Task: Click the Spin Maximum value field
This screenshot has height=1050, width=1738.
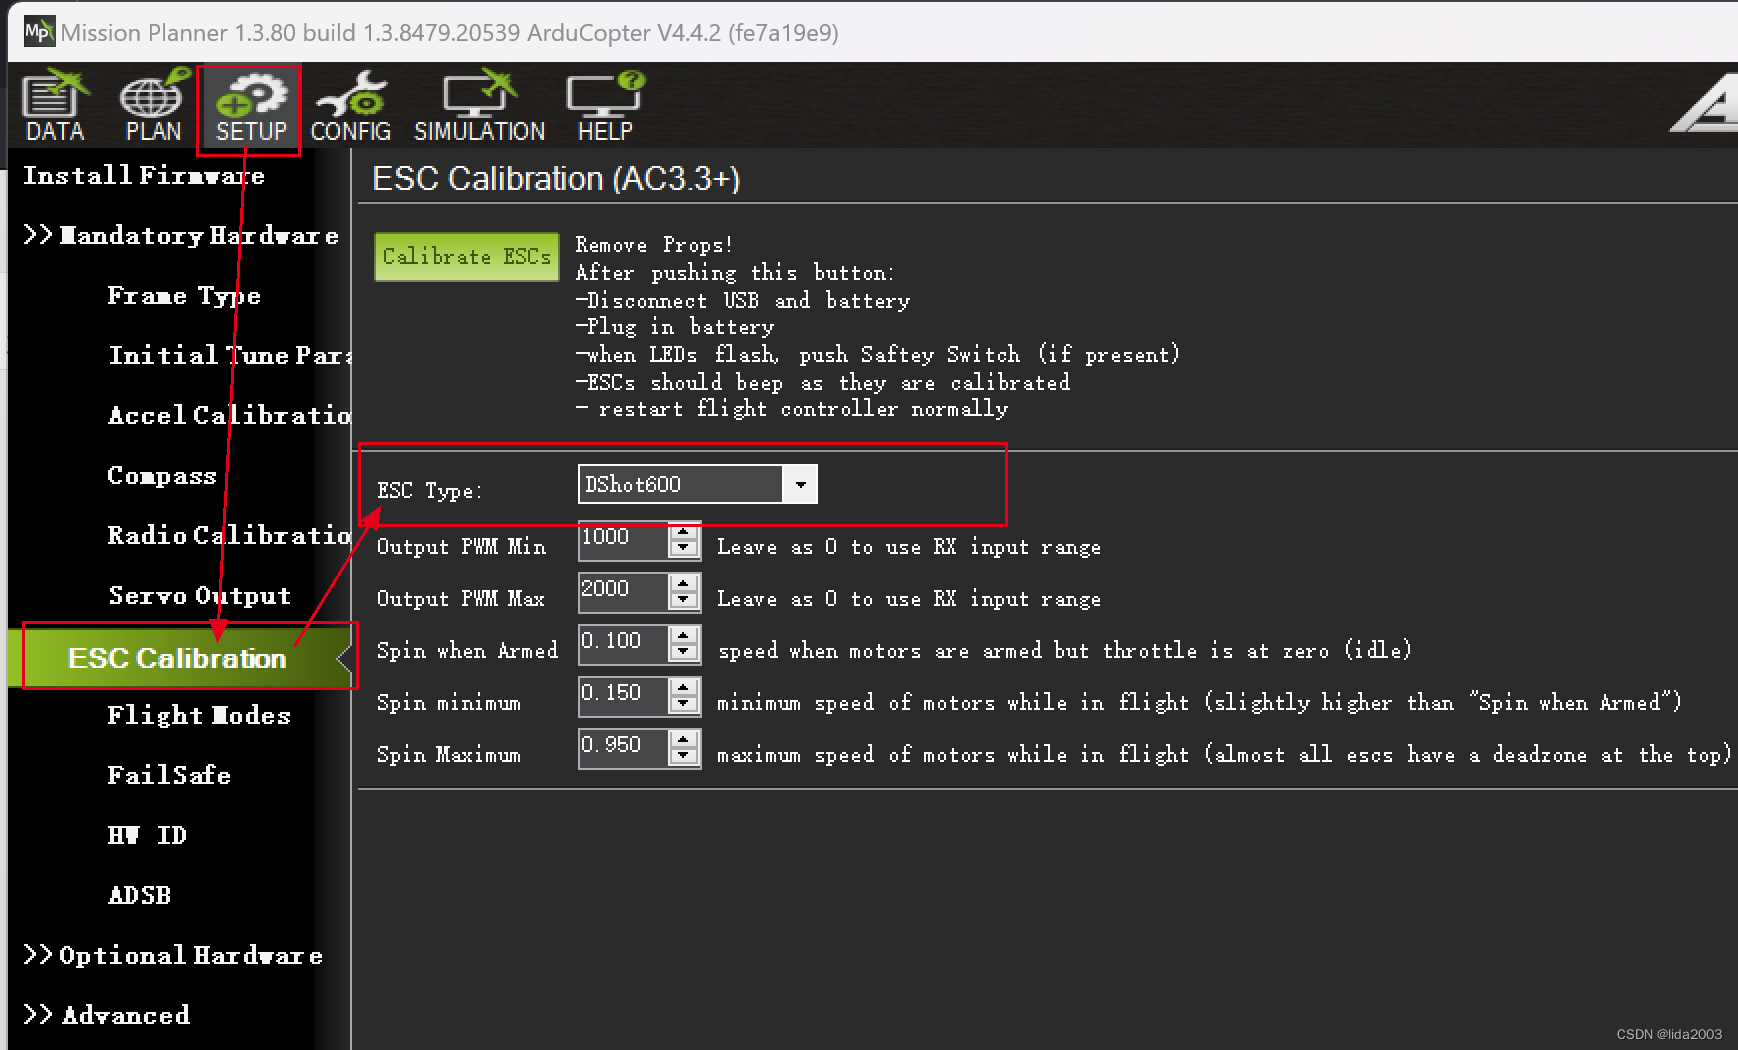Action: coord(623,749)
